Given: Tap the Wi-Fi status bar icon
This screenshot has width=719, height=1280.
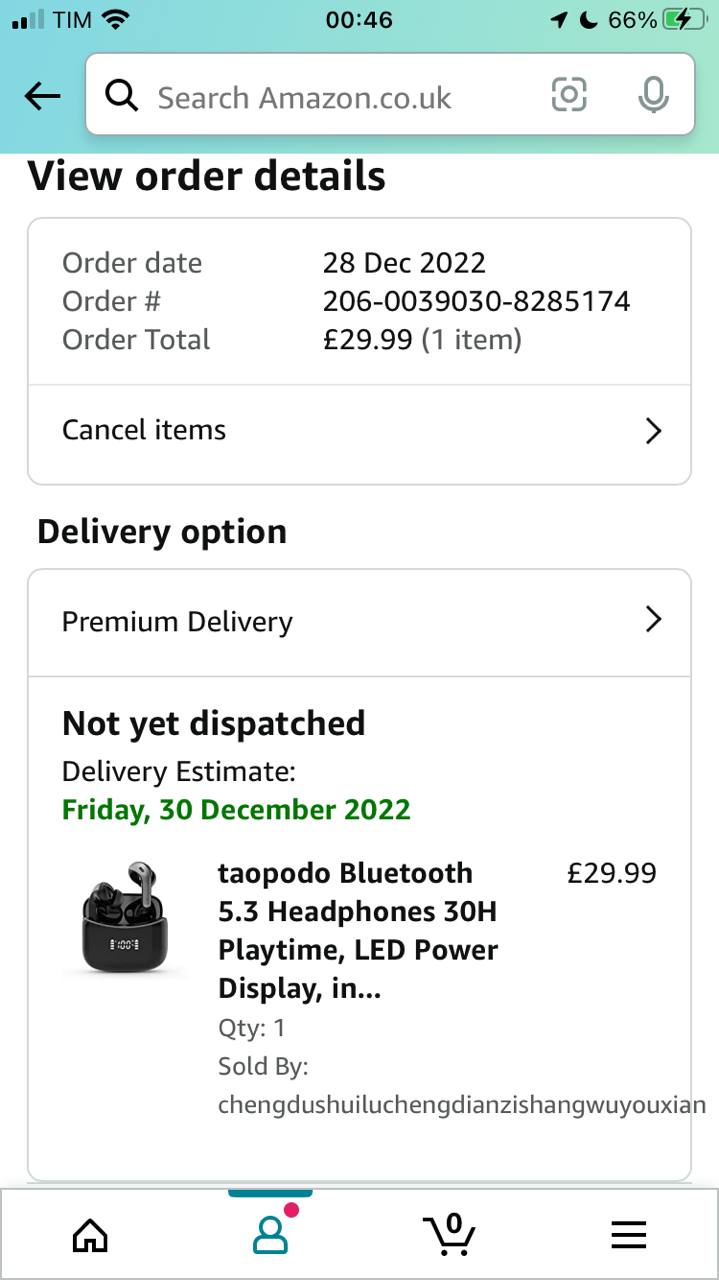Looking at the screenshot, I should coord(117,19).
